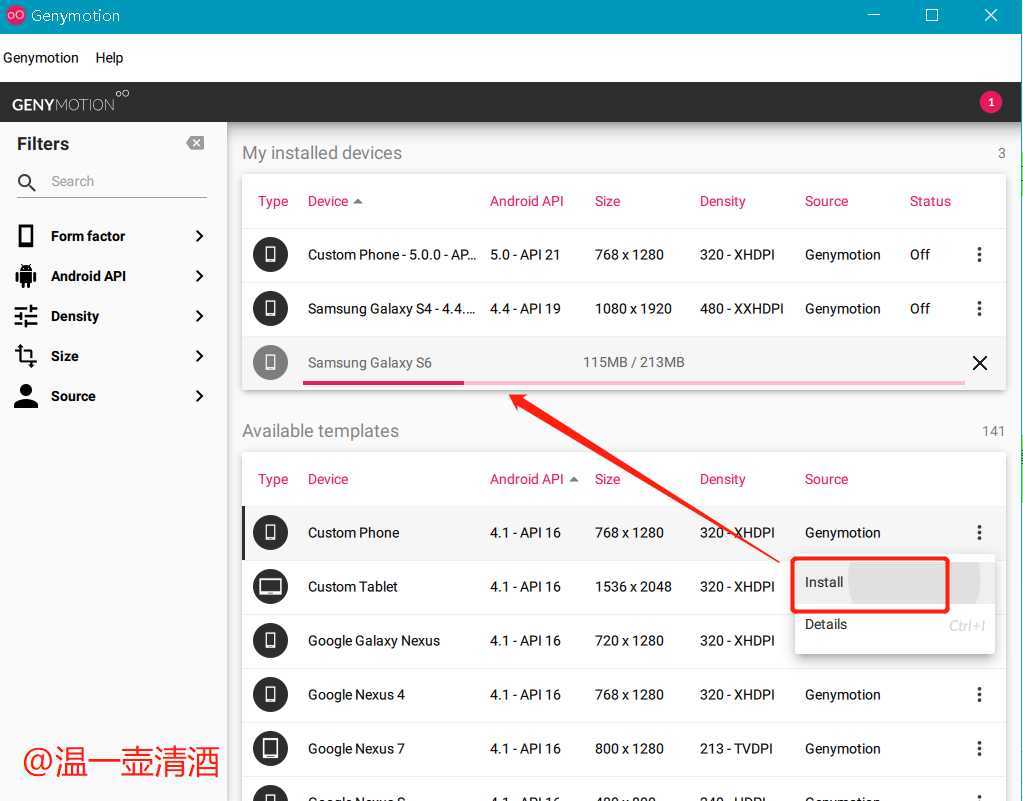Sort installed devices by Source column

tap(826, 202)
